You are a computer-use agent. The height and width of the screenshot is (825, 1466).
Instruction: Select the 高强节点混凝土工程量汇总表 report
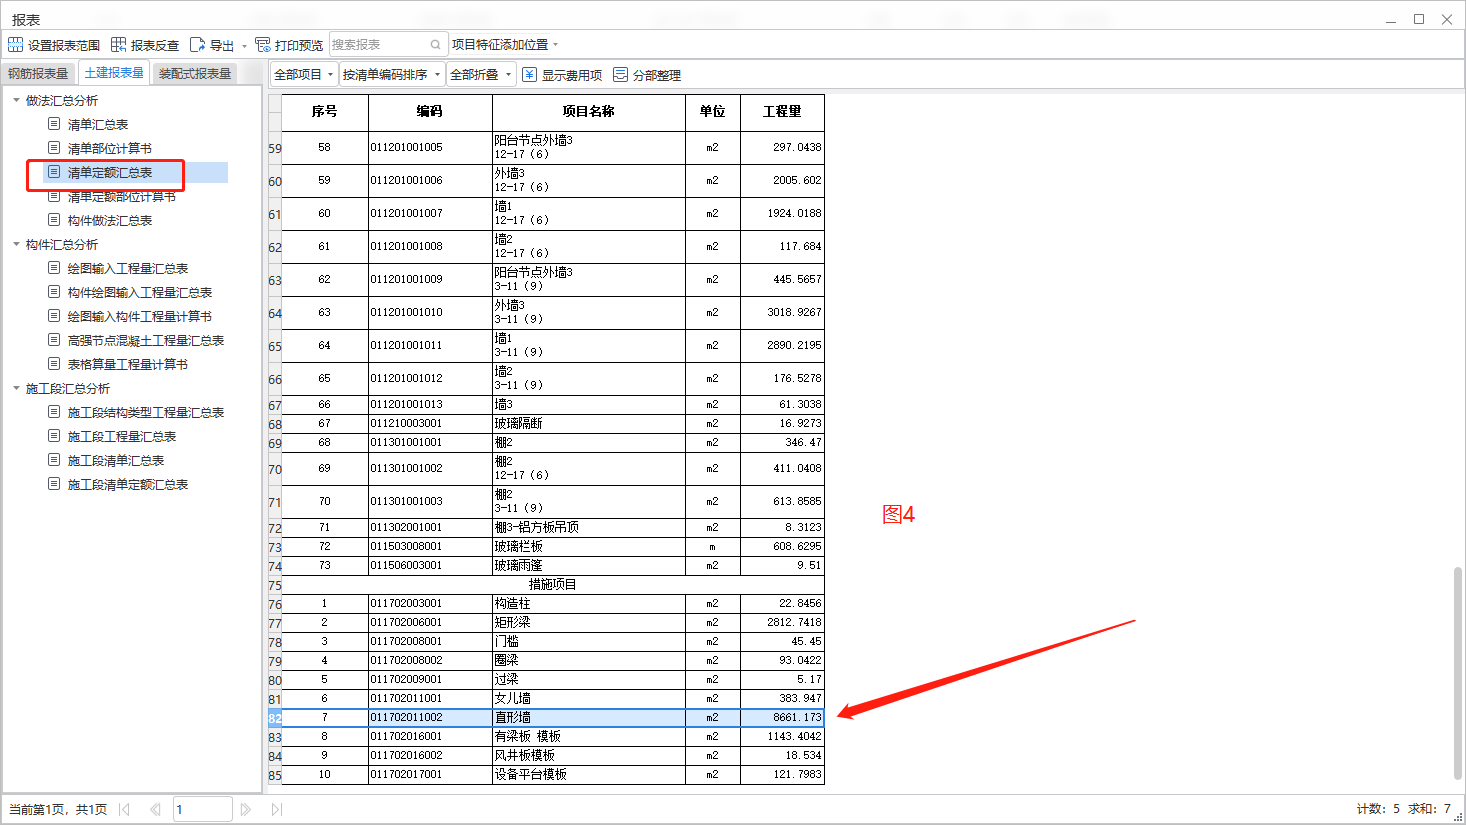[145, 341]
